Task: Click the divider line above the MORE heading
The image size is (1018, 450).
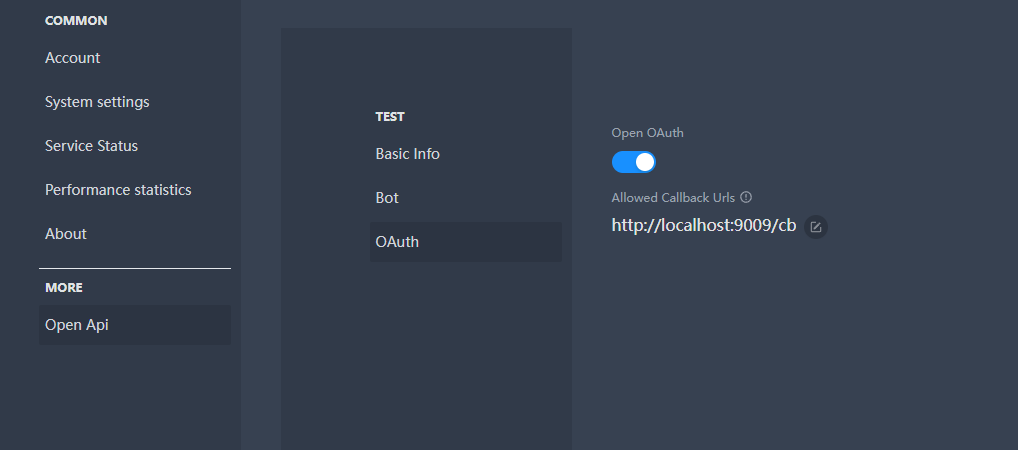Action: coord(134,268)
